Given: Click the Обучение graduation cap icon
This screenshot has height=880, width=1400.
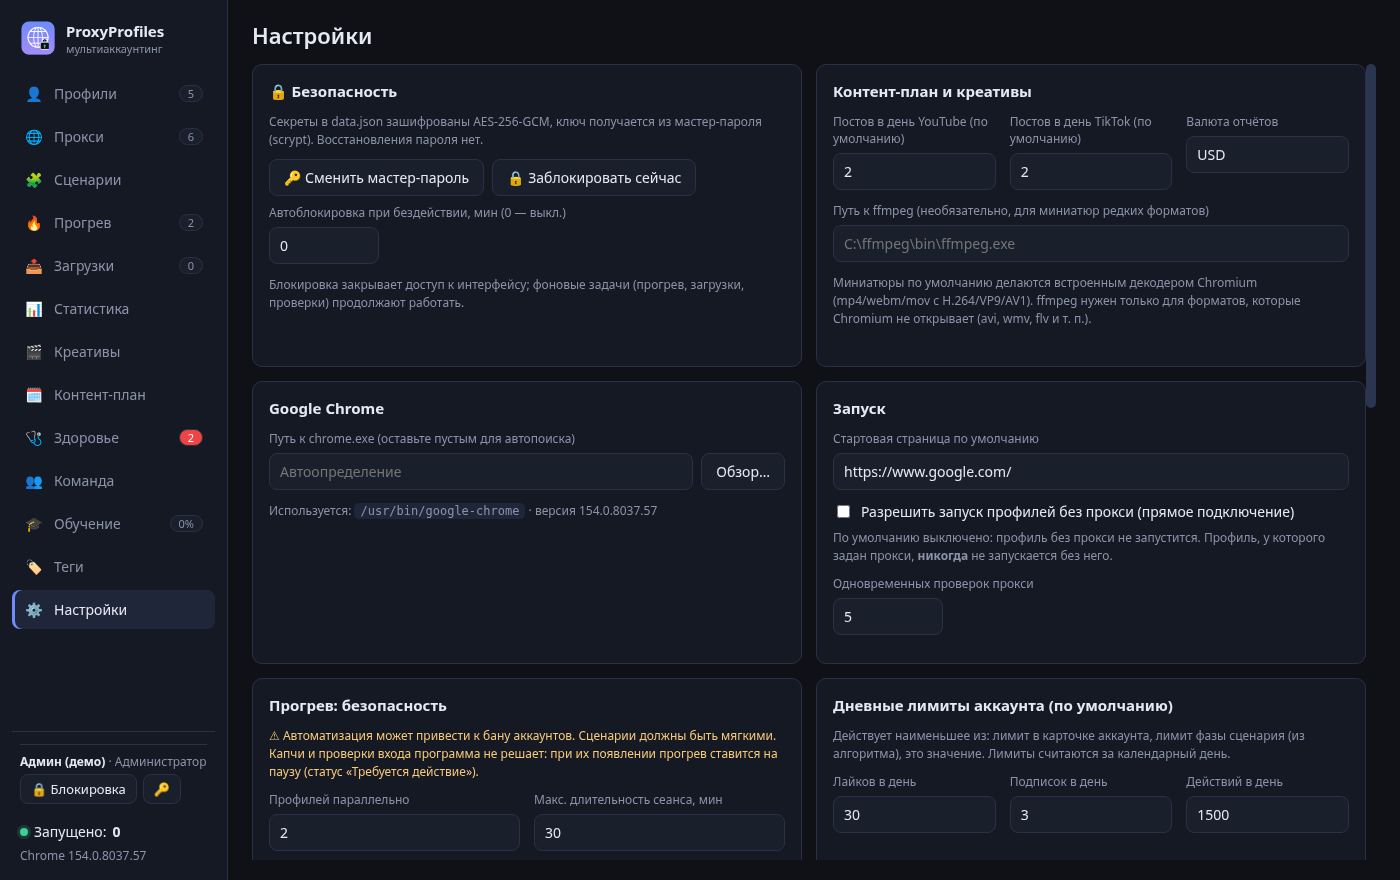Looking at the screenshot, I should click(x=34, y=524).
